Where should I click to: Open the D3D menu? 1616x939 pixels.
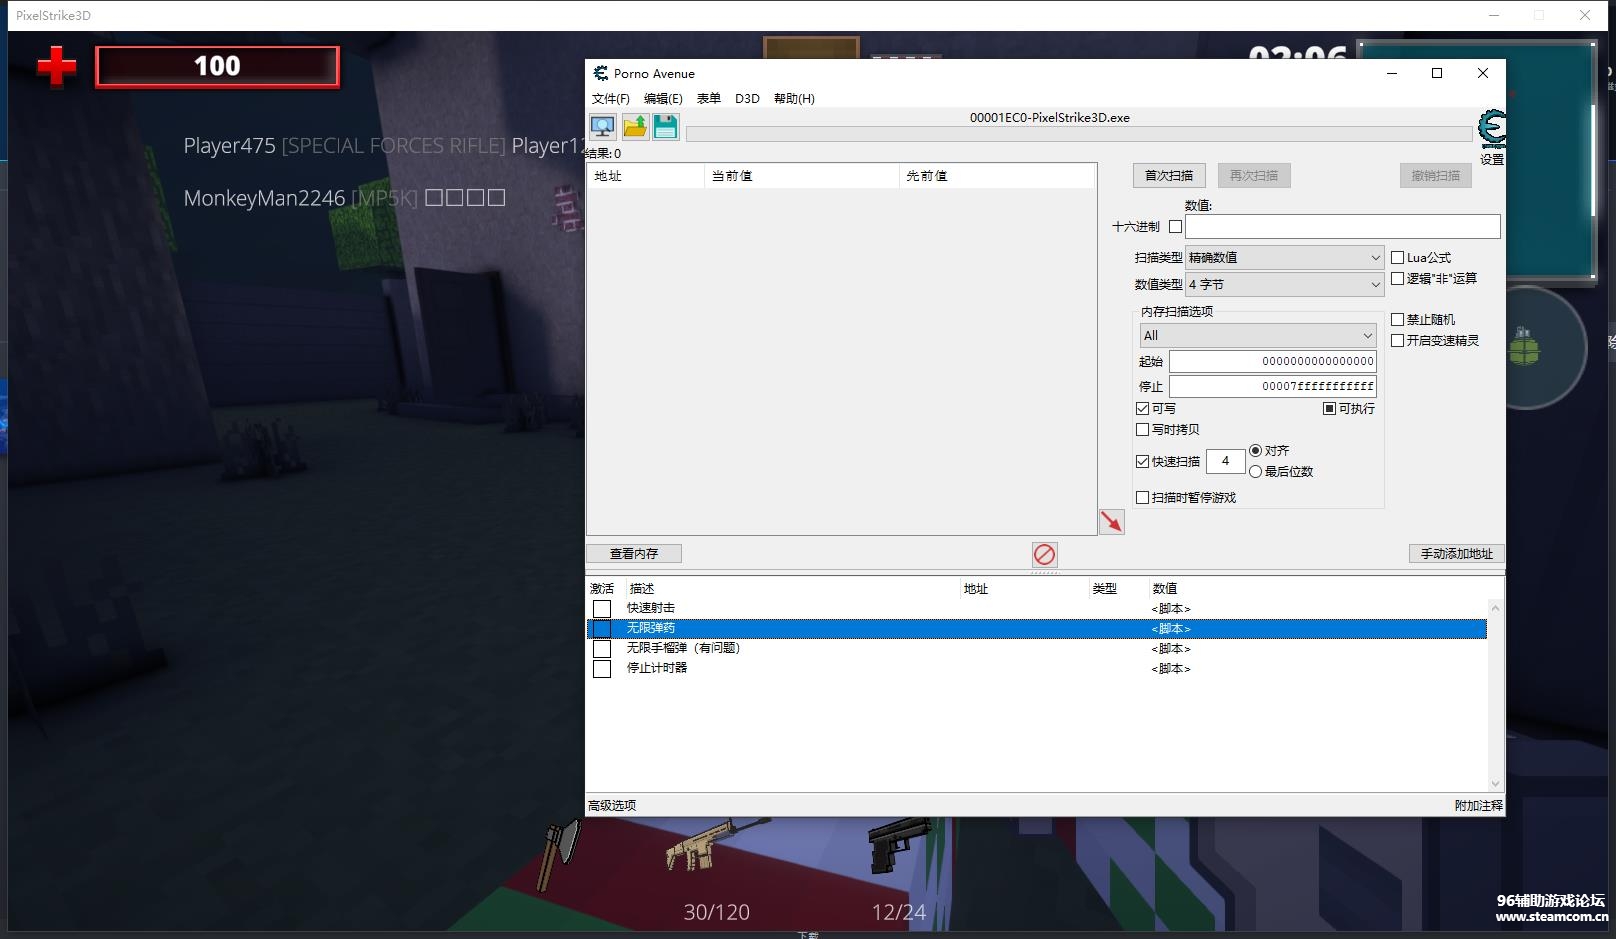(747, 99)
